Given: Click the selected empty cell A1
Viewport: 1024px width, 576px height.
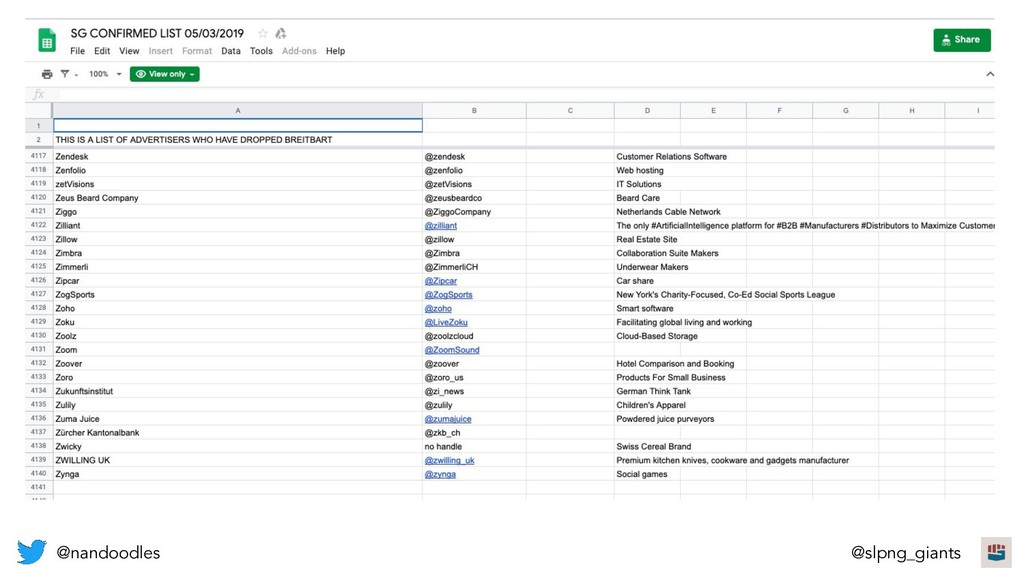Looking at the screenshot, I should (238, 125).
